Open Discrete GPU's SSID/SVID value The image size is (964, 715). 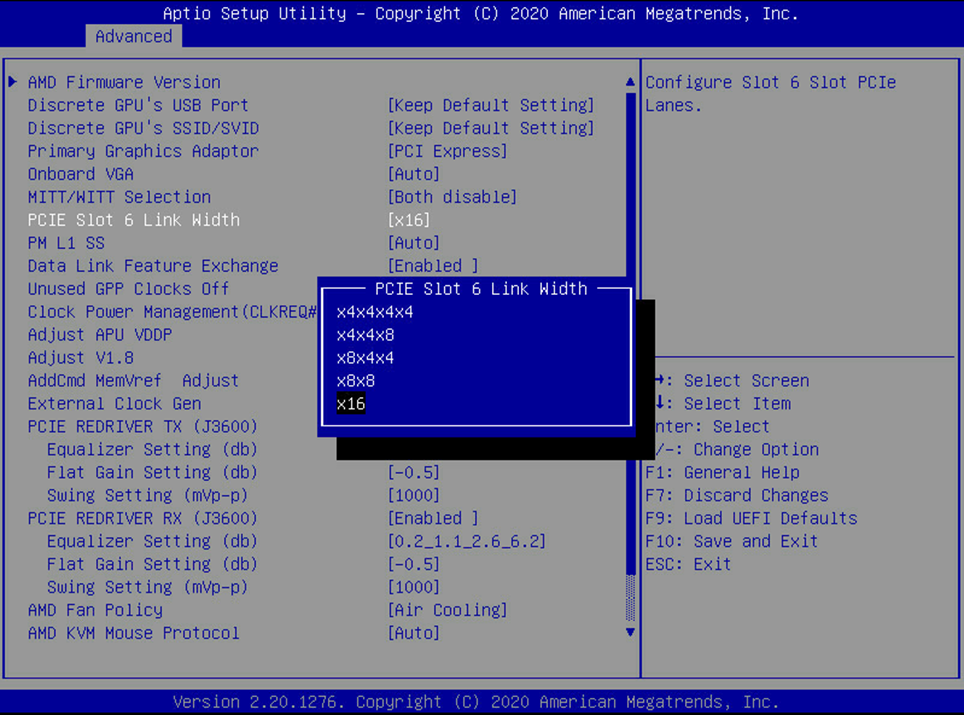(491, 128)
